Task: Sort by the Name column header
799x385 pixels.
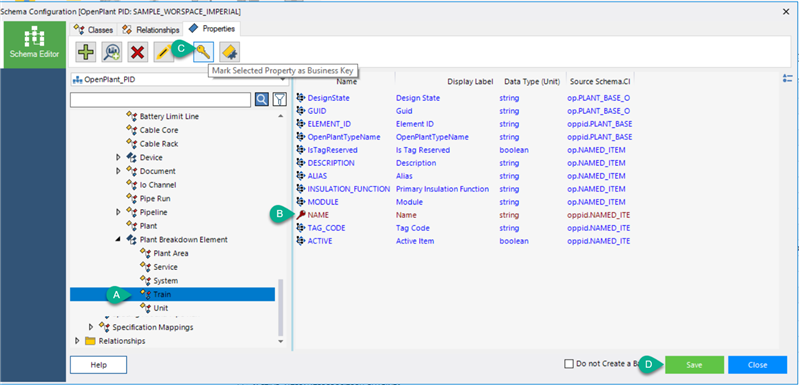Action: [347, 81]
